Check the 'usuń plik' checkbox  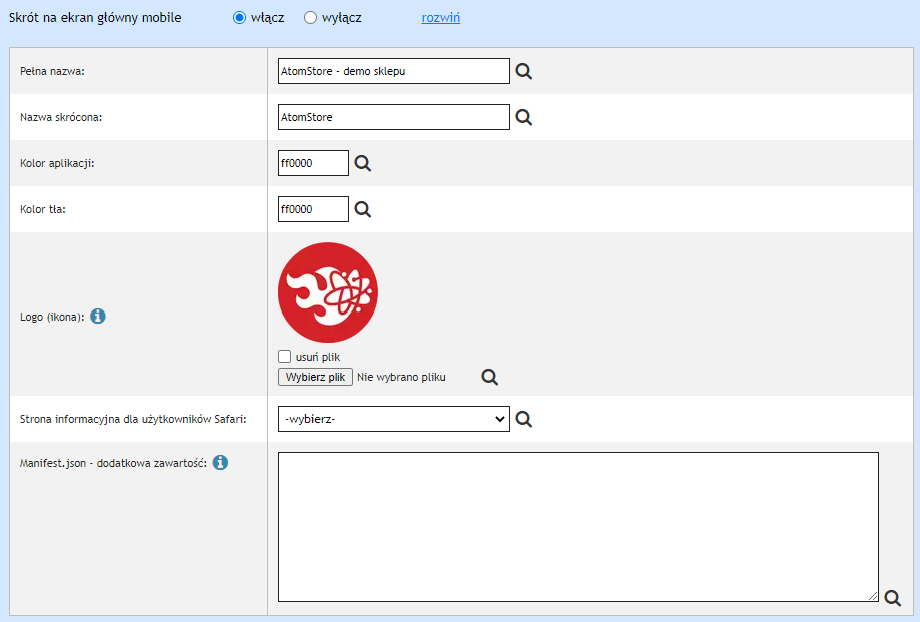[285, 356]
